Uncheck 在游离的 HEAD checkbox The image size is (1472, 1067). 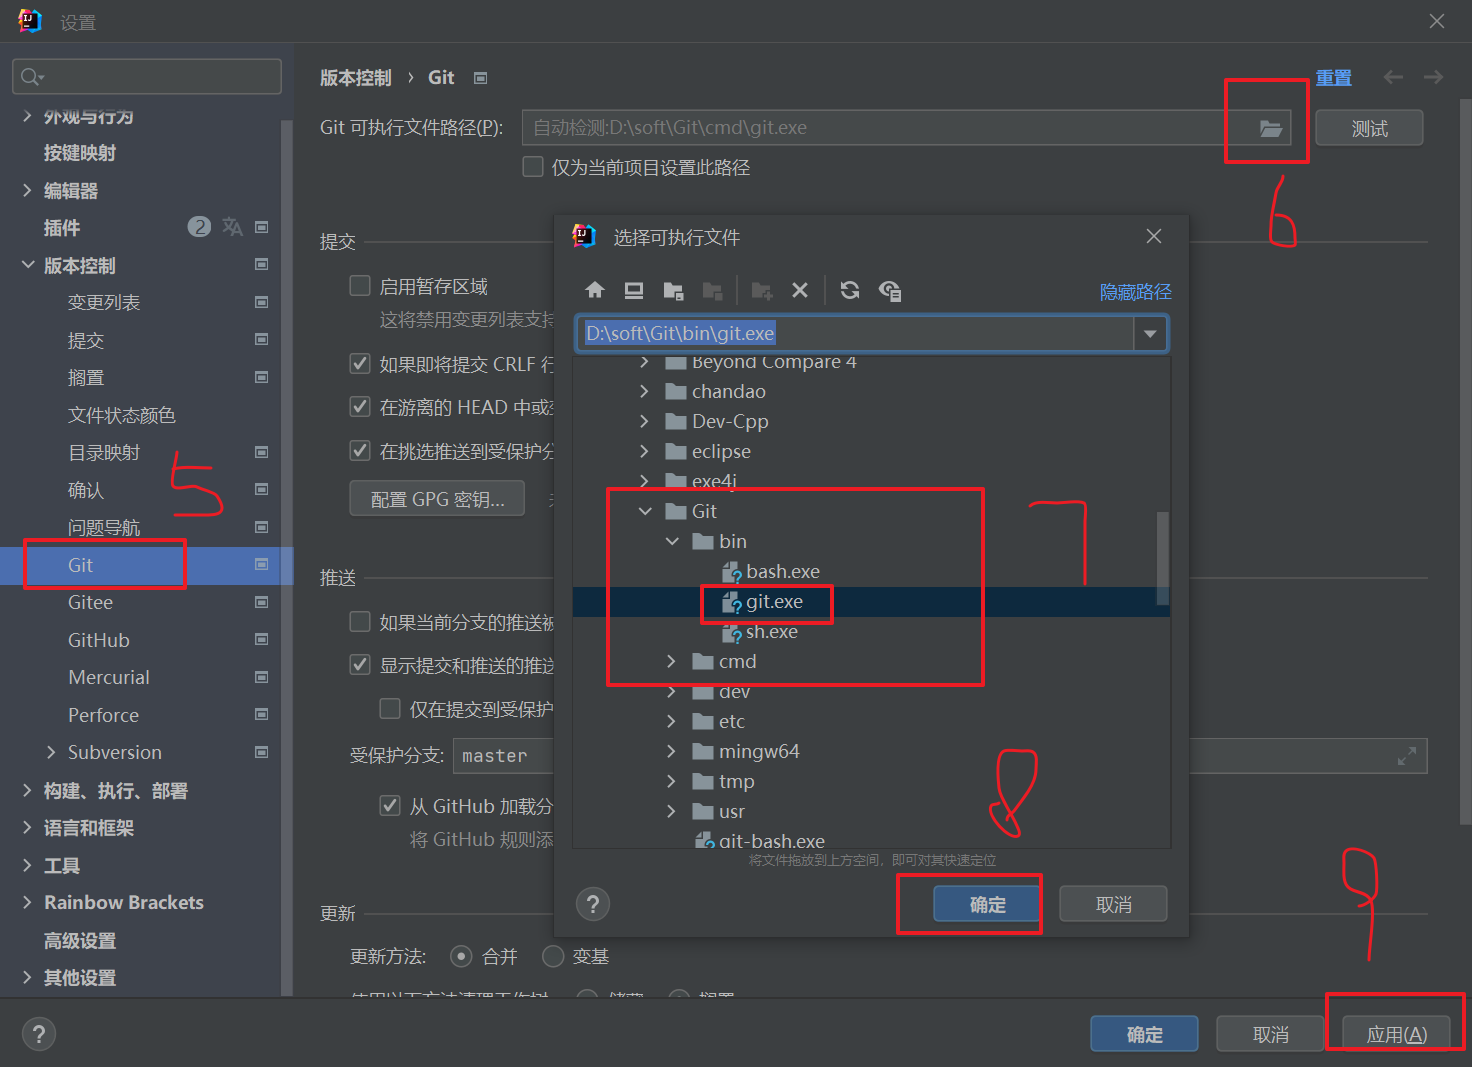coord(360,407)
